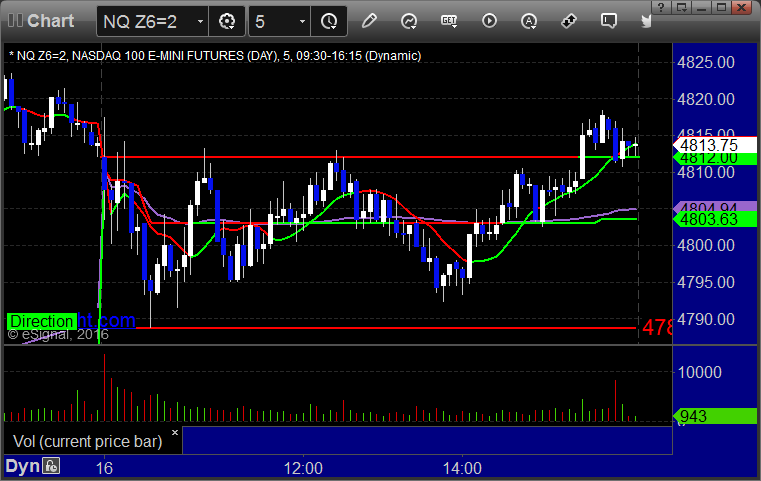This screenshot has height=481, width=761.
Task: Expand the NQ Z6=2 symbol dropdown
Action: point(200,21)
